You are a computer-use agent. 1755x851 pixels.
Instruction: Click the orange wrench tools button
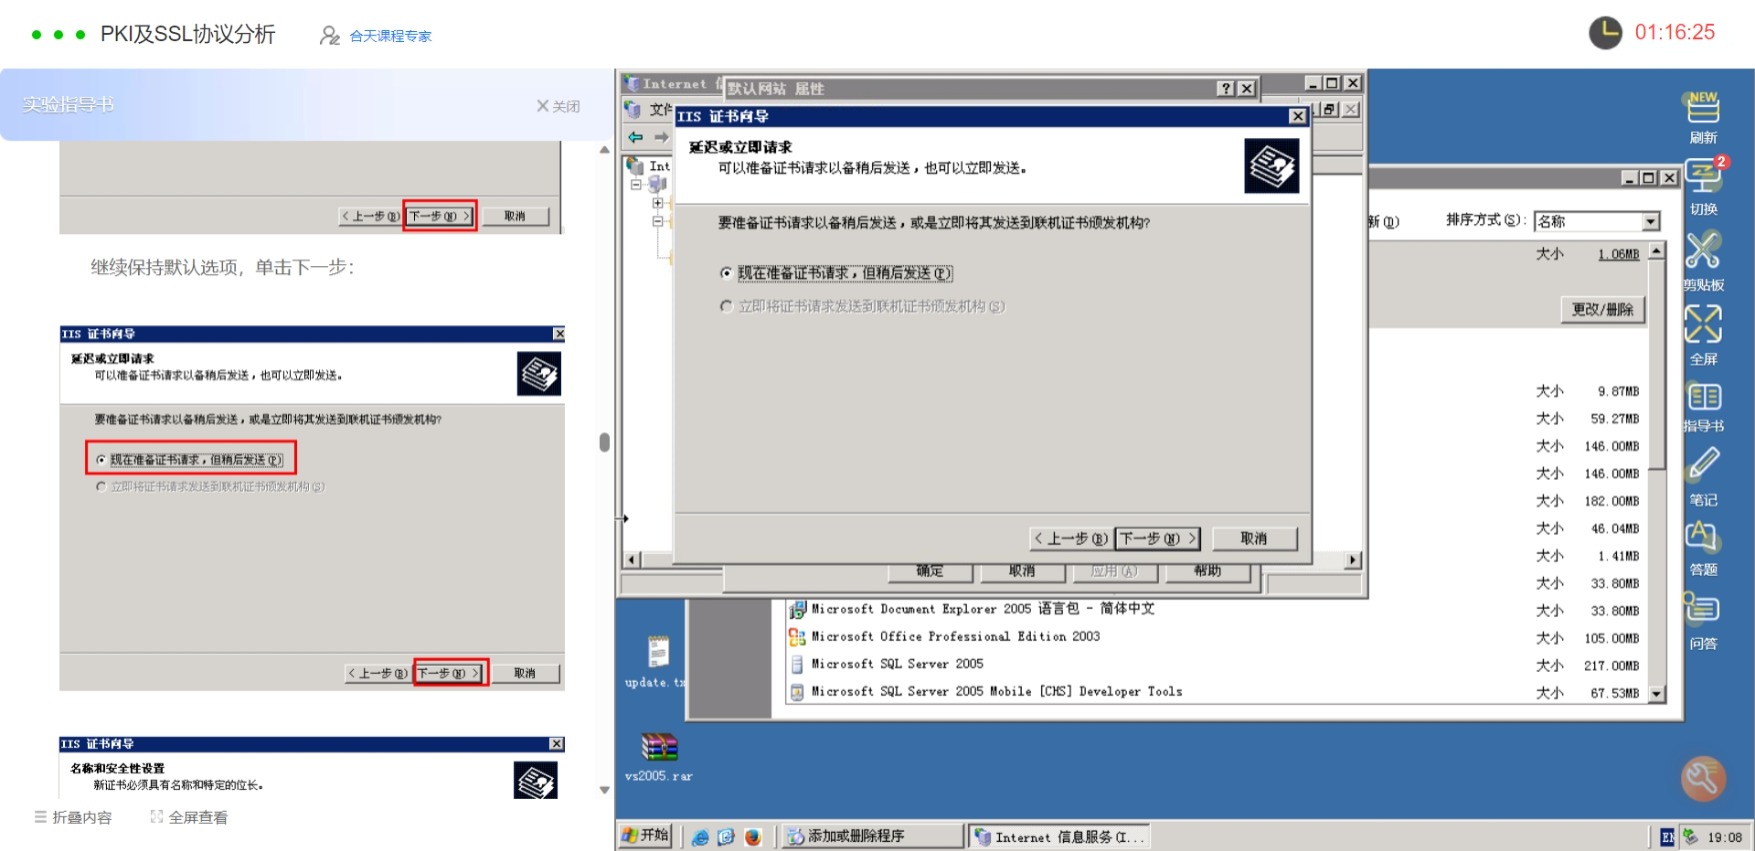(x=1703, y=778)
